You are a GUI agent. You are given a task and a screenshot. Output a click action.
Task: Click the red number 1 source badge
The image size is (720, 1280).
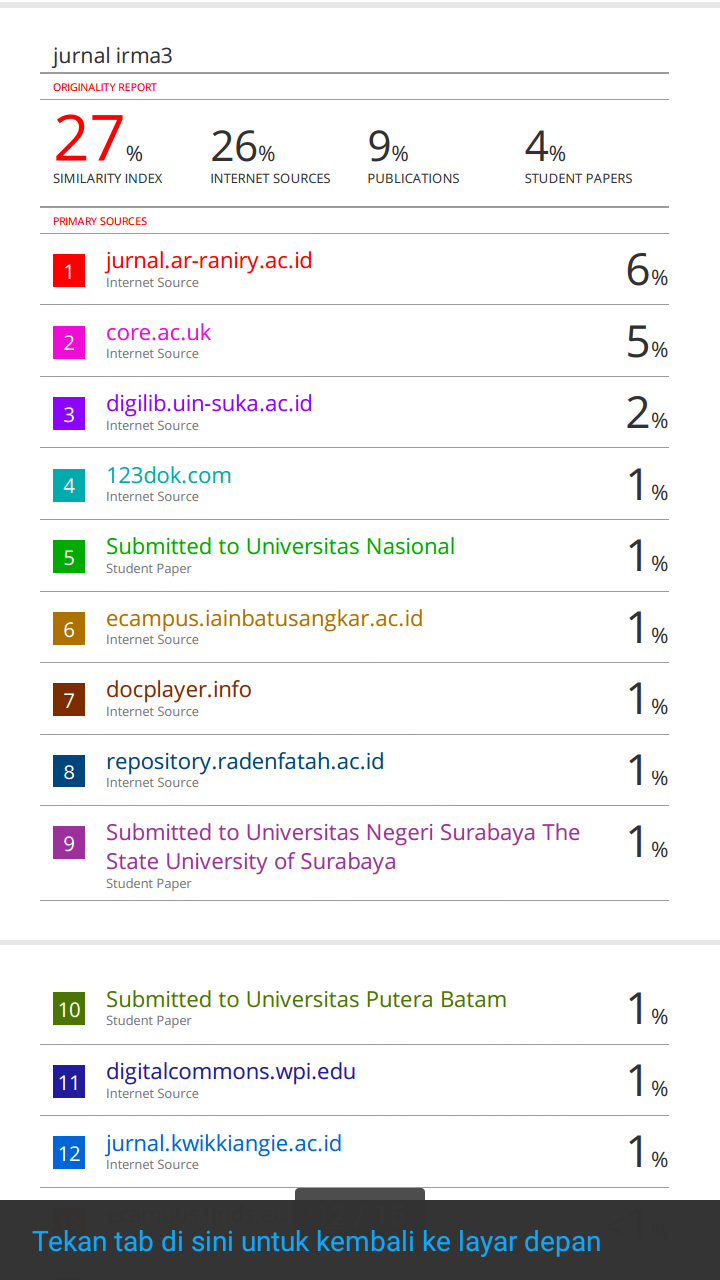coord(69,271)
